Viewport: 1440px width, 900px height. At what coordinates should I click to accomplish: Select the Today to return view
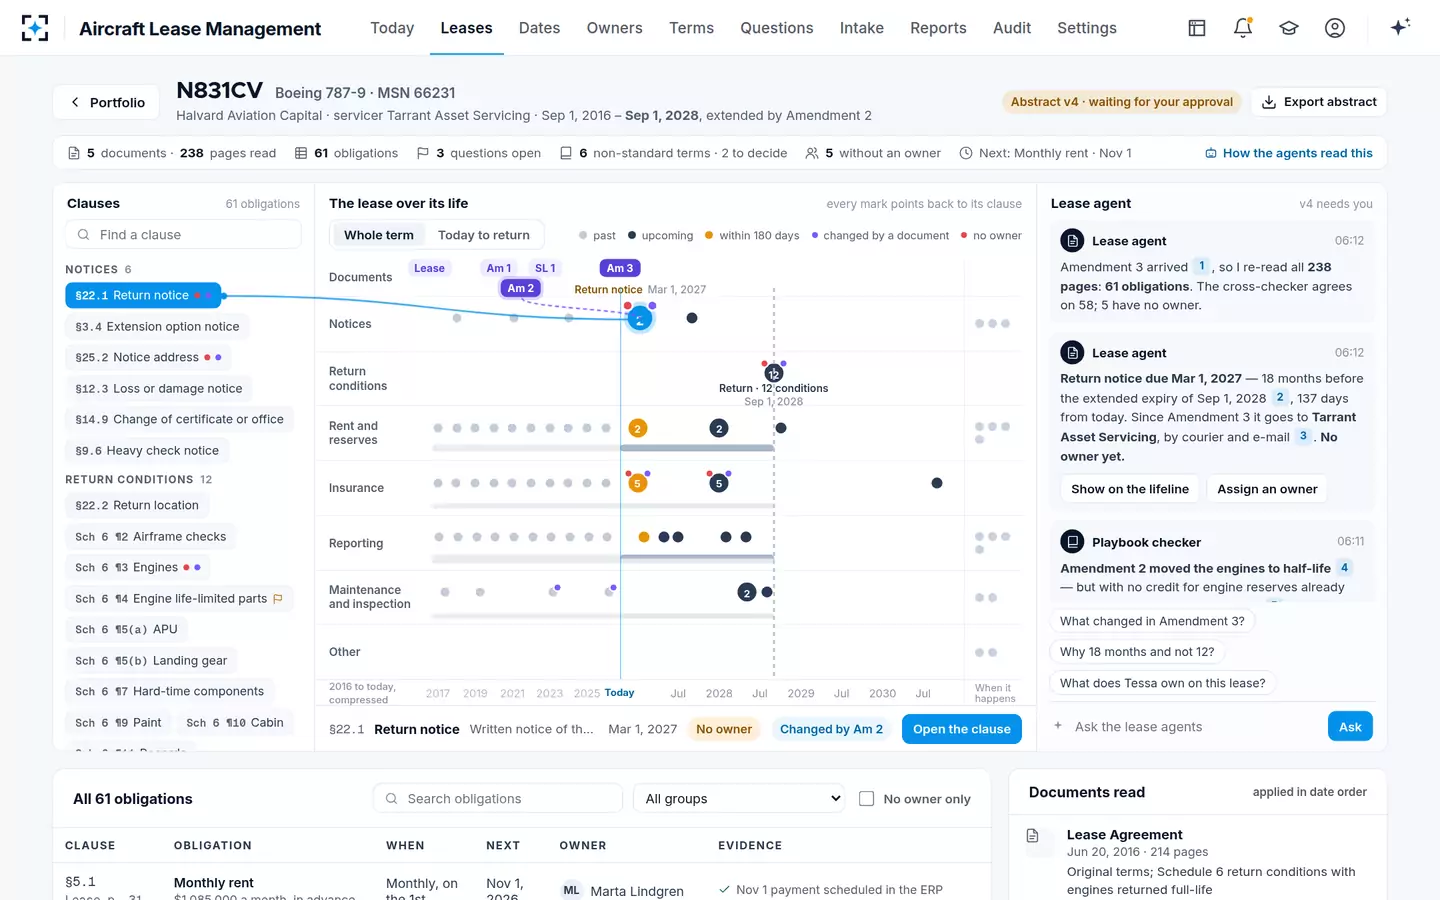(484, 235)
